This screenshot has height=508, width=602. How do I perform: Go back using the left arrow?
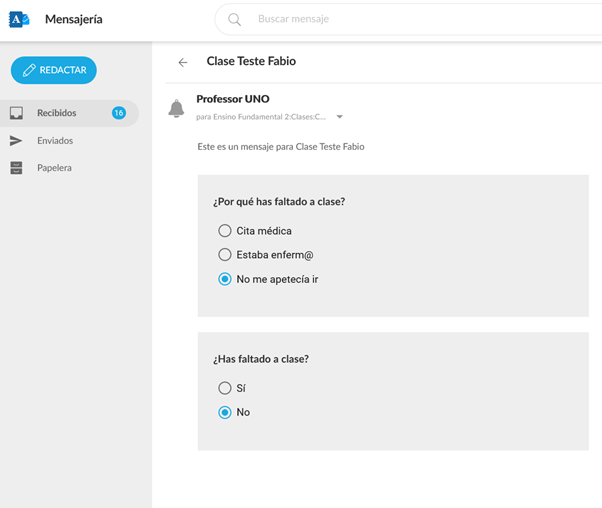[182, 62]
